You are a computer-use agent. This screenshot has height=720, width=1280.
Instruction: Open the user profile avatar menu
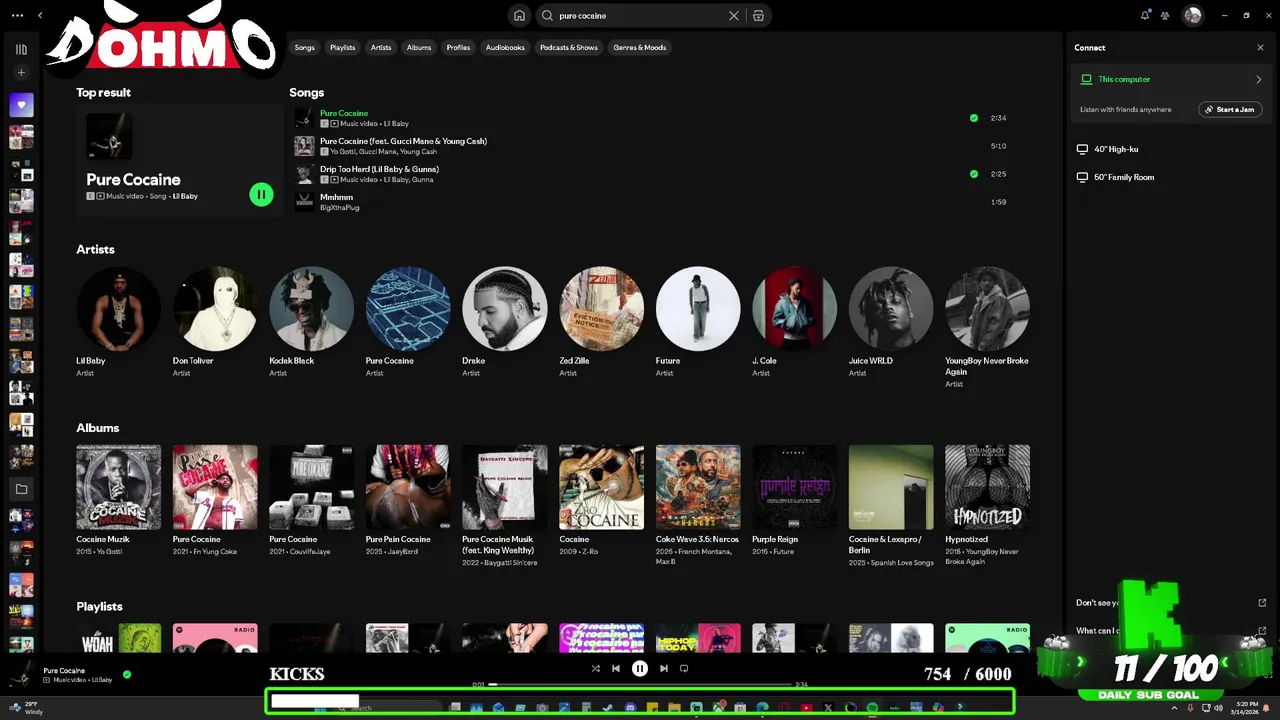click(x=1192, y=15)
